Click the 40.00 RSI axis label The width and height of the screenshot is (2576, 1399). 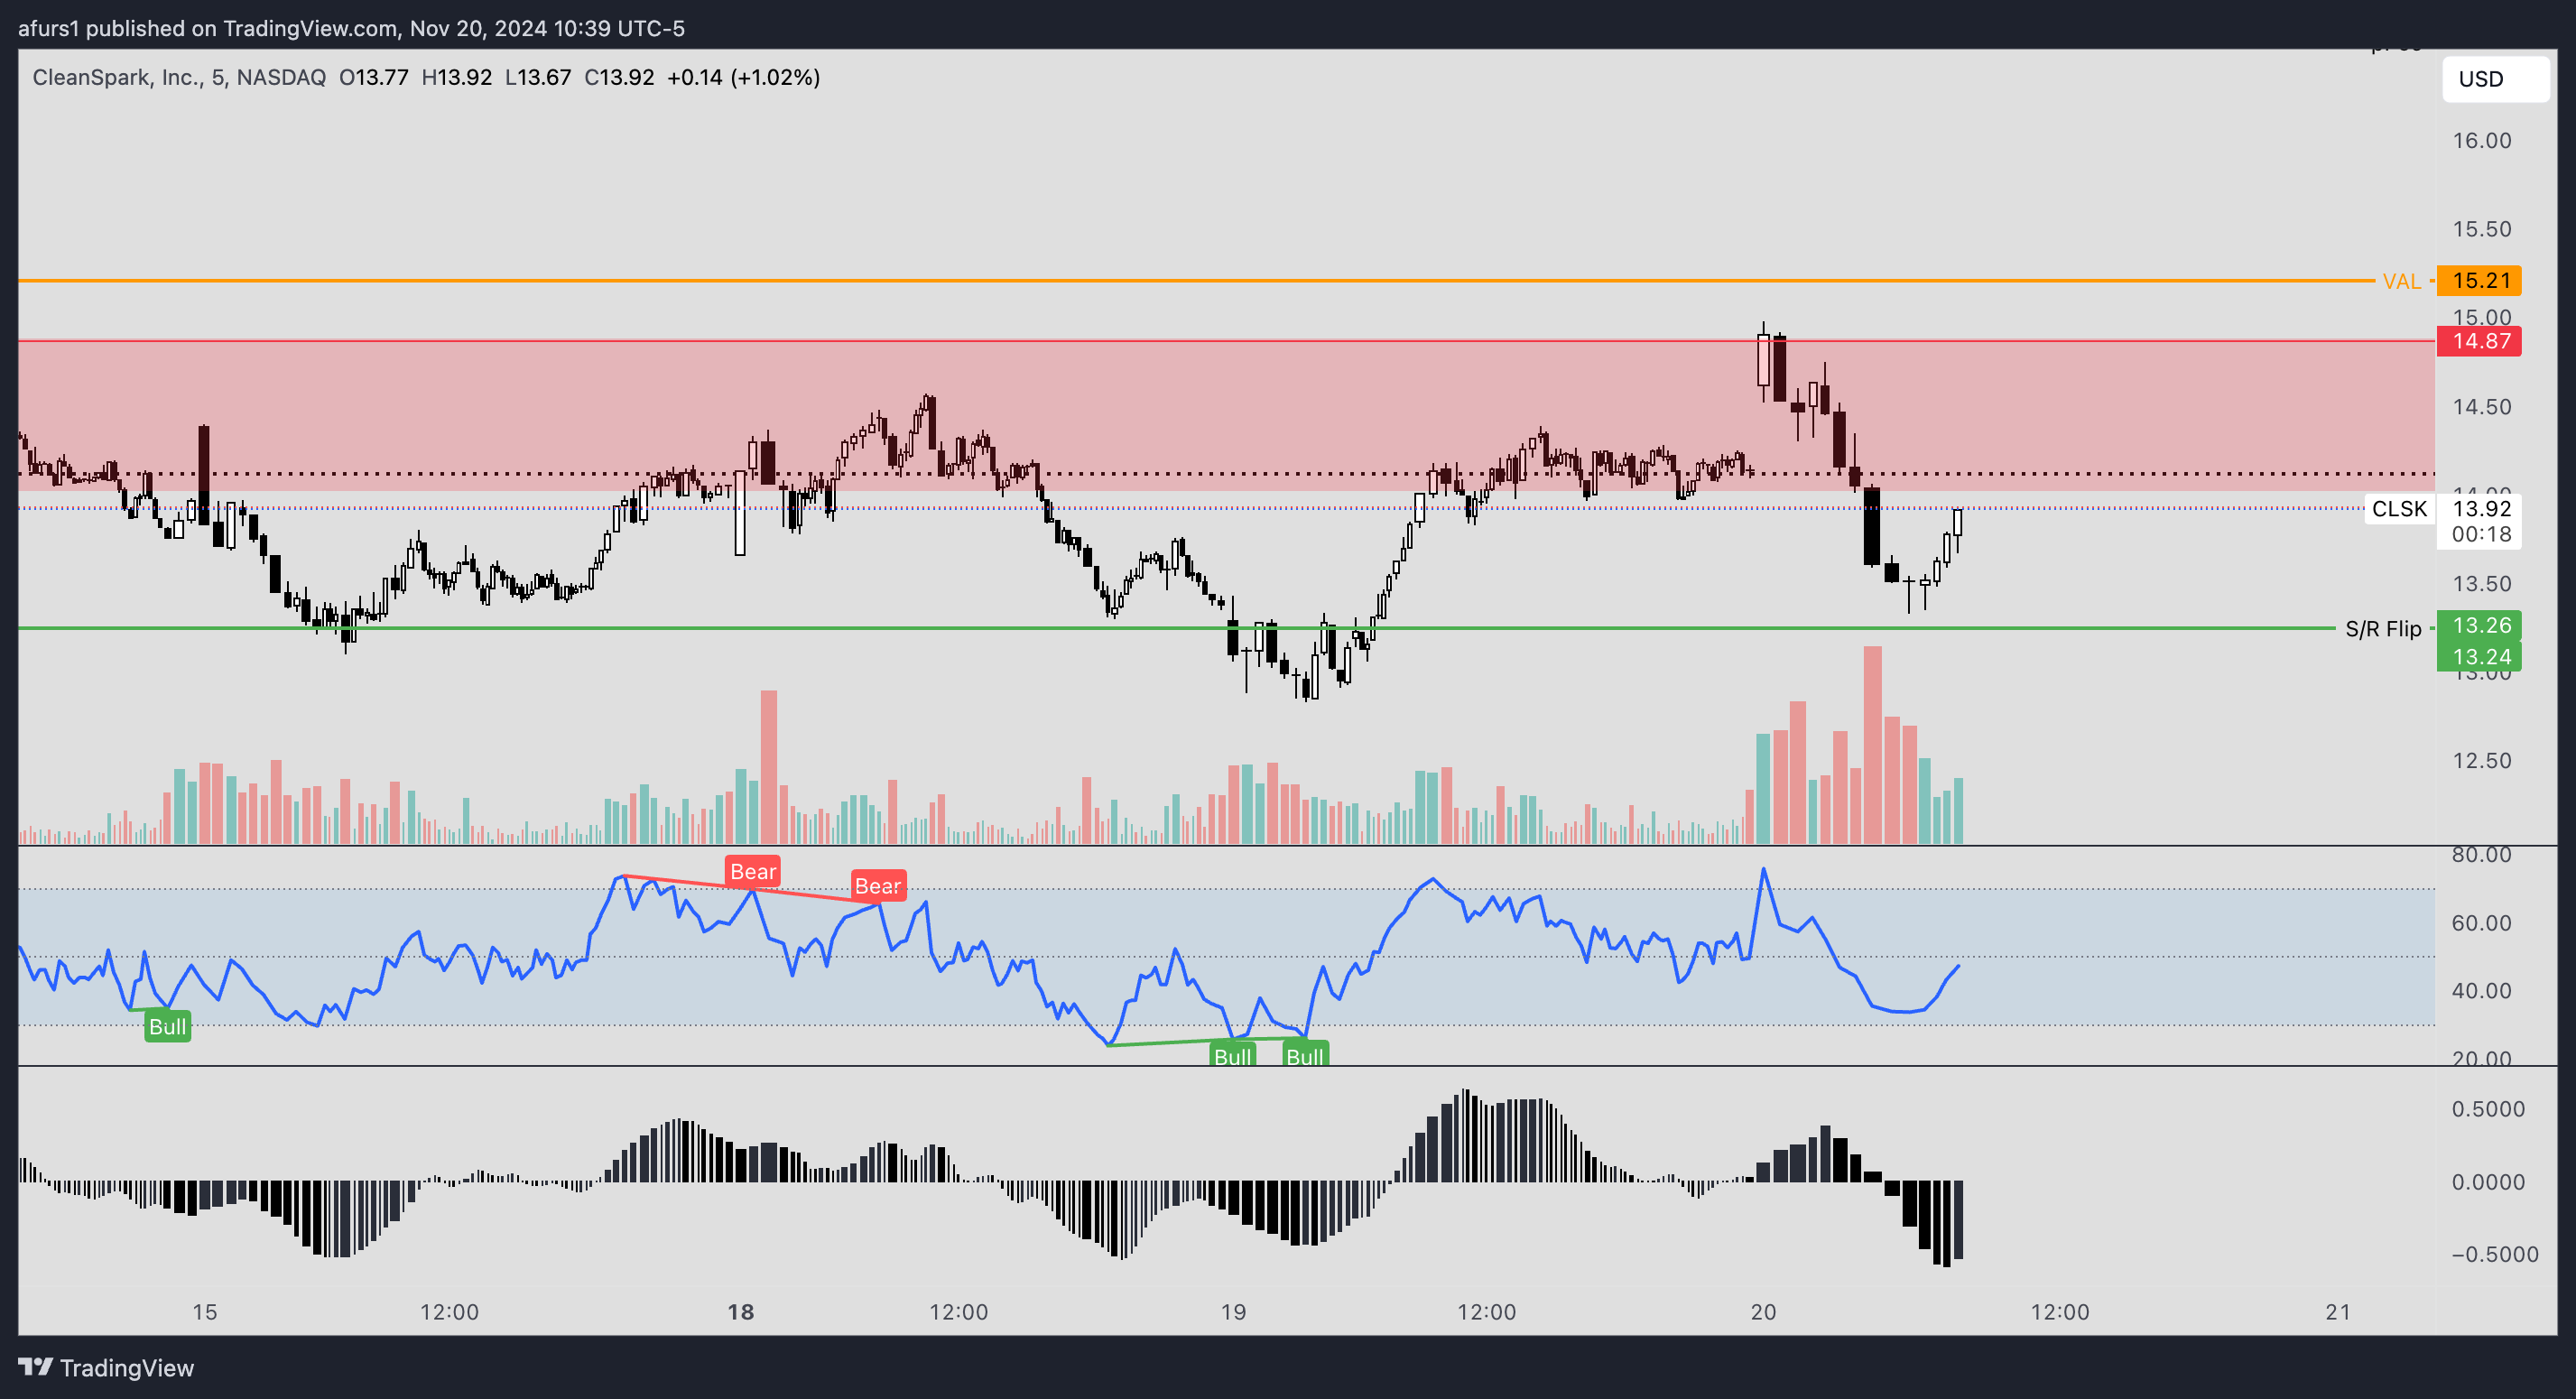(x=2481, y=991)
